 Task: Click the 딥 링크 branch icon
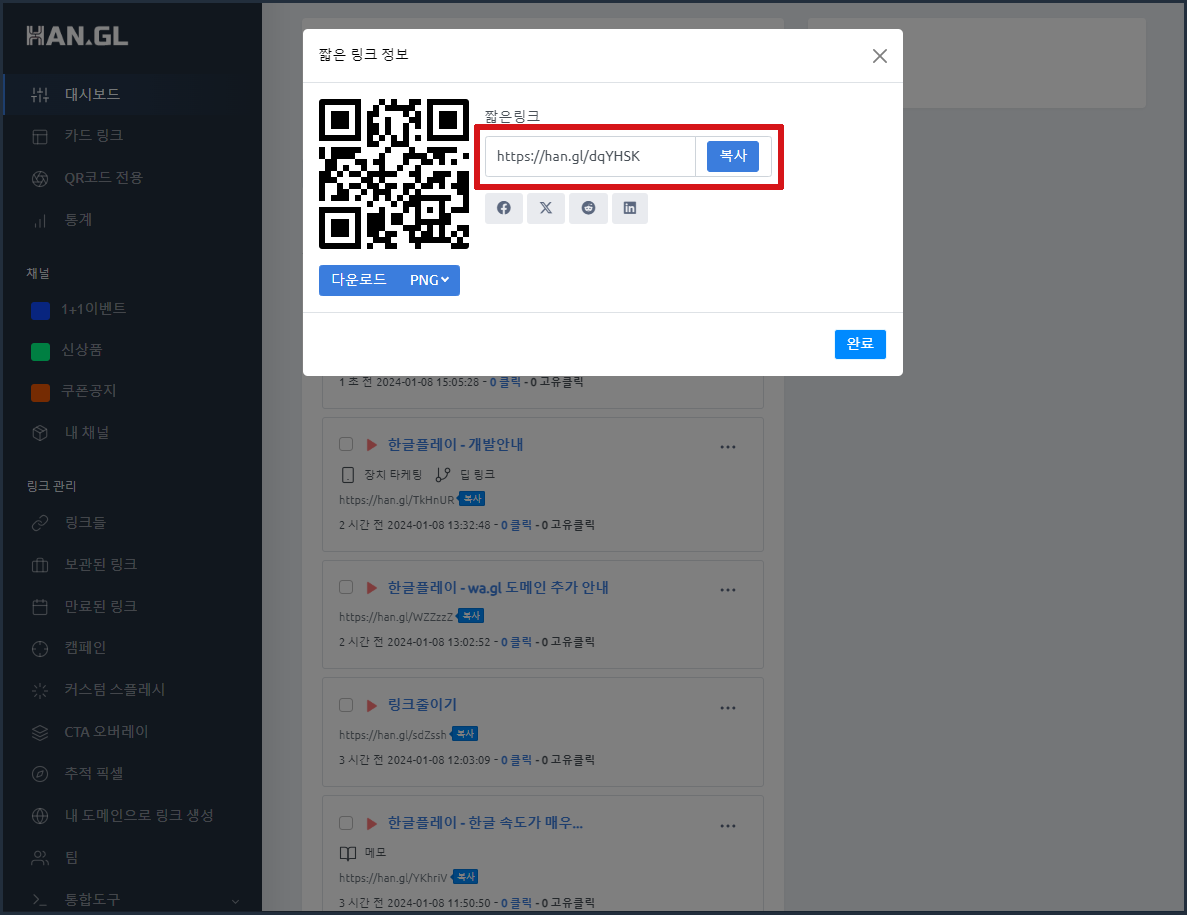tap(443, 475)
